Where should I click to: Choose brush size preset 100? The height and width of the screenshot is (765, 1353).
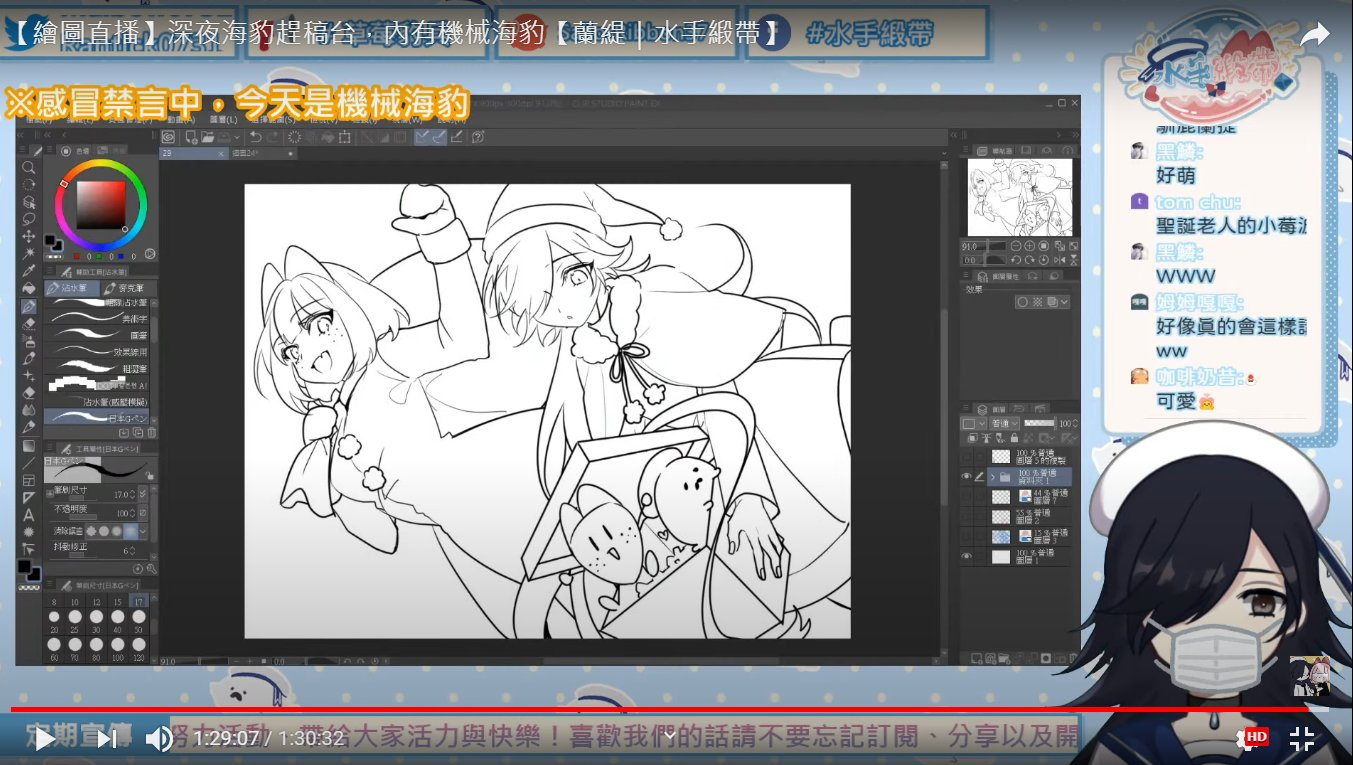pos(117,650)
